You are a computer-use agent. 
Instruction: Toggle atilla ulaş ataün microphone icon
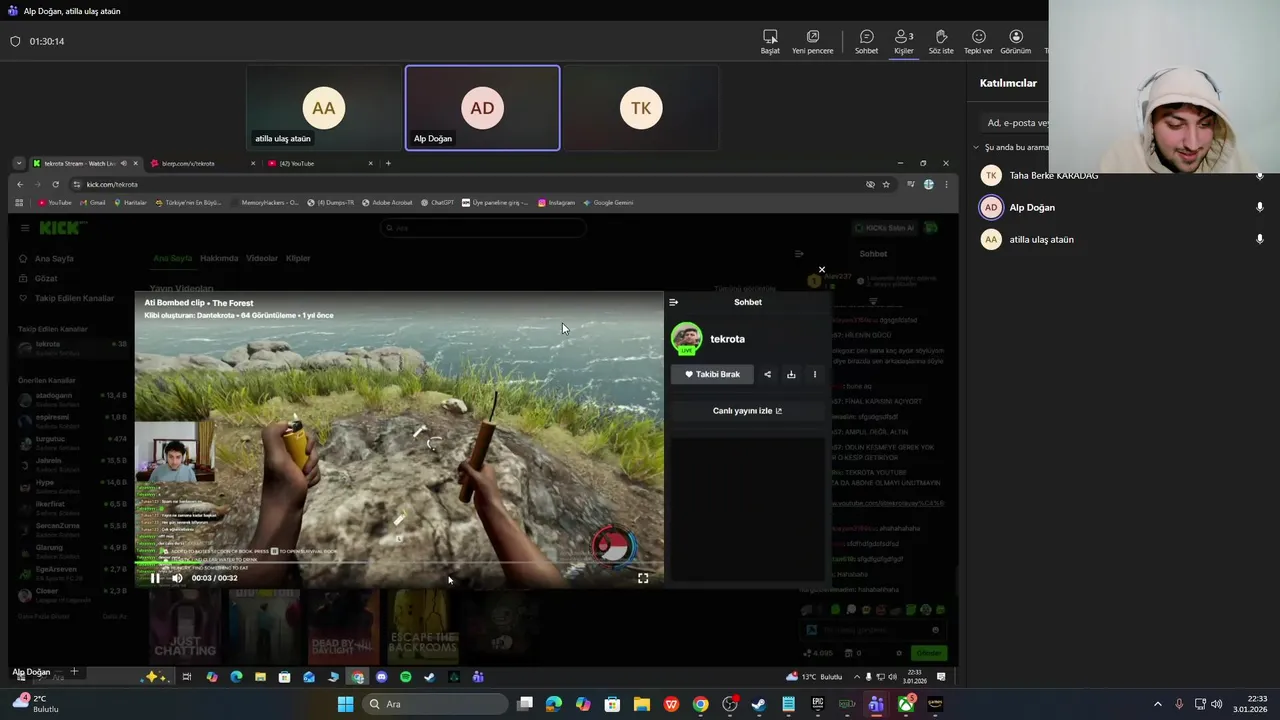click(x=1260, y=239)
